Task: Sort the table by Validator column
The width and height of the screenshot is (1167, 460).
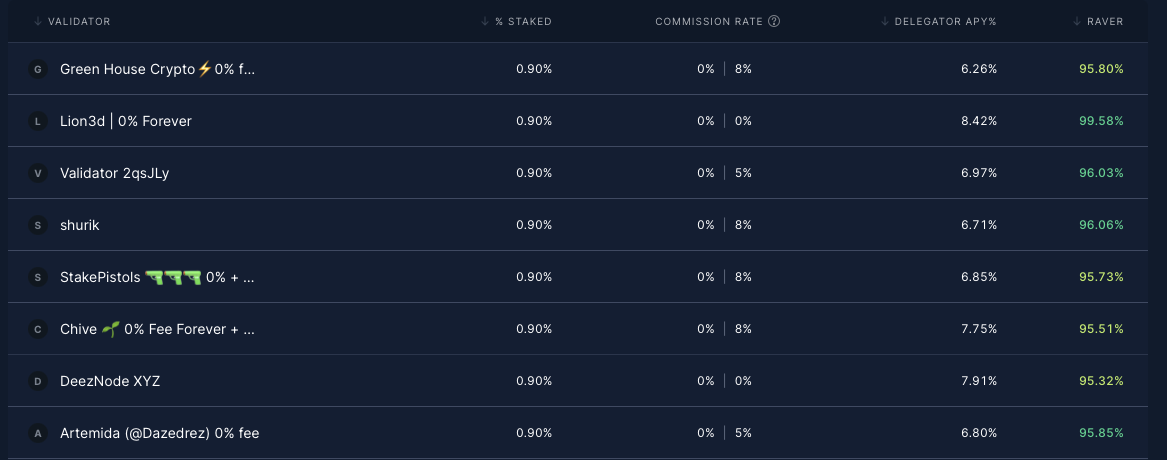Action: tap(72, 22)
